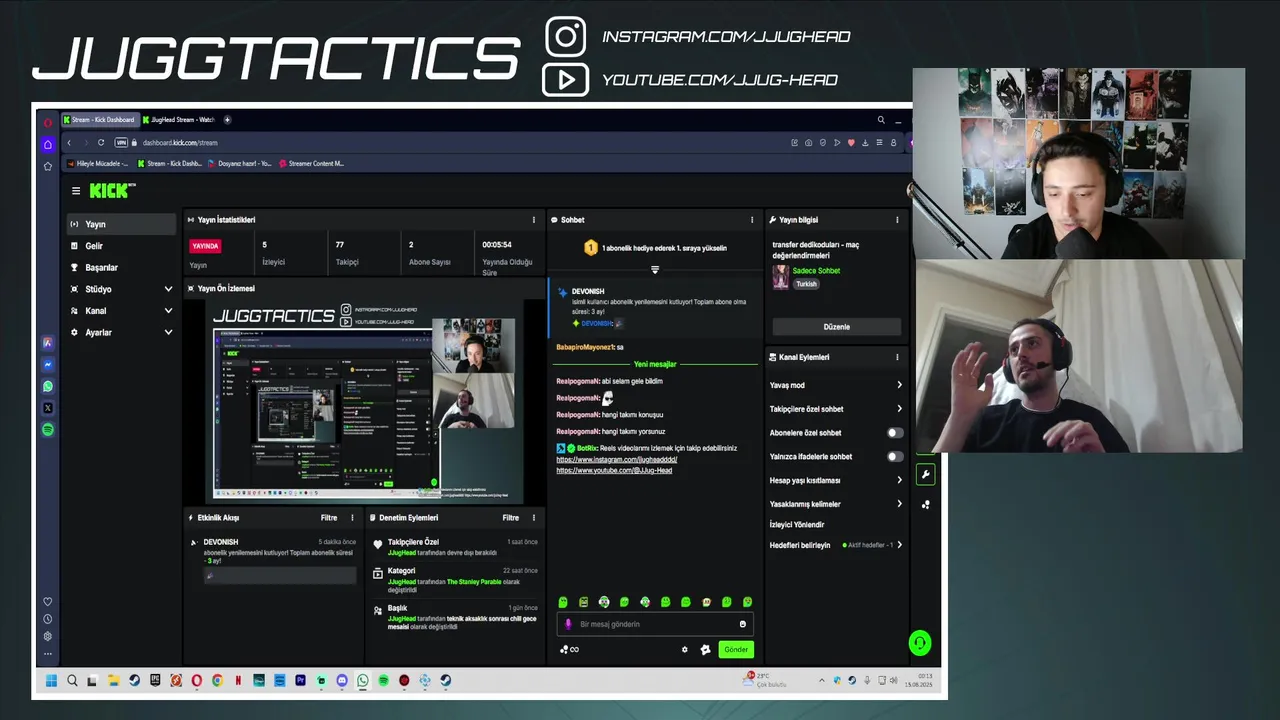The height and width of the screenshot is (720, 1280).
Task: Reload the page with the refresh icon
Action: click(101, 143)
